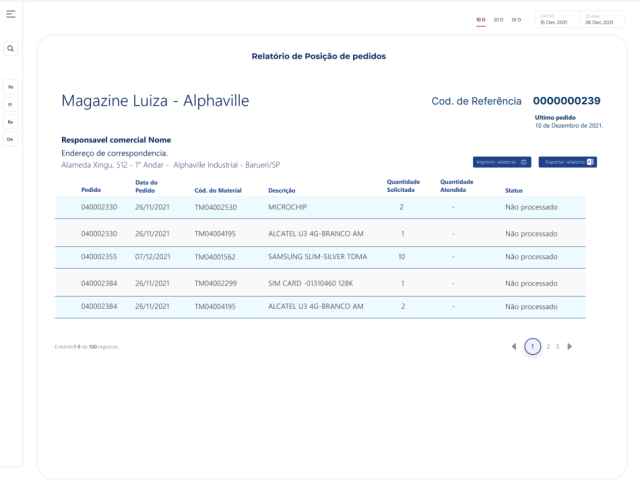
Task: Go to the next page arrow
Action: click(570, 347)
